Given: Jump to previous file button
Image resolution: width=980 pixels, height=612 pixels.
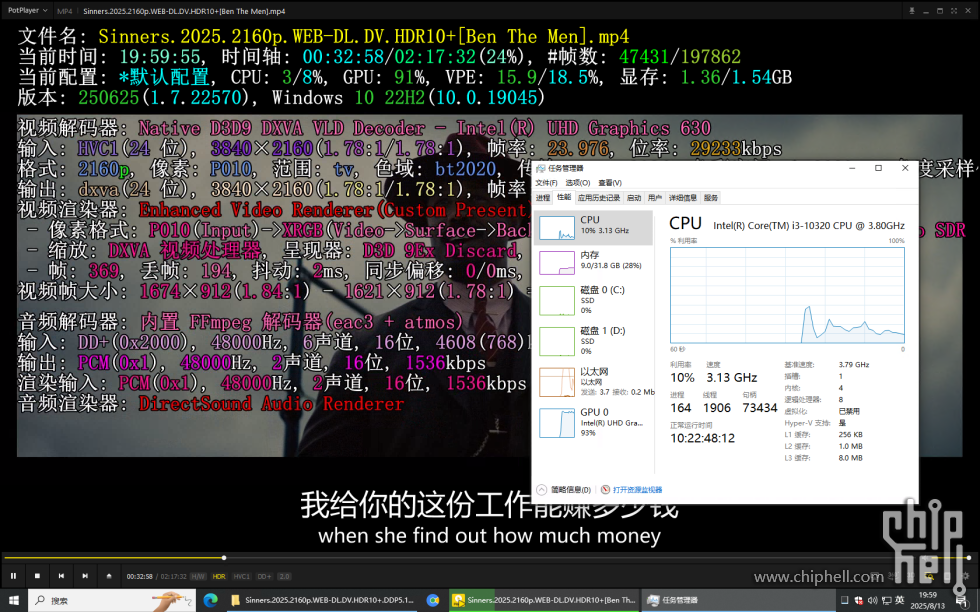Looking at the screenshot, I should (61, 576).
